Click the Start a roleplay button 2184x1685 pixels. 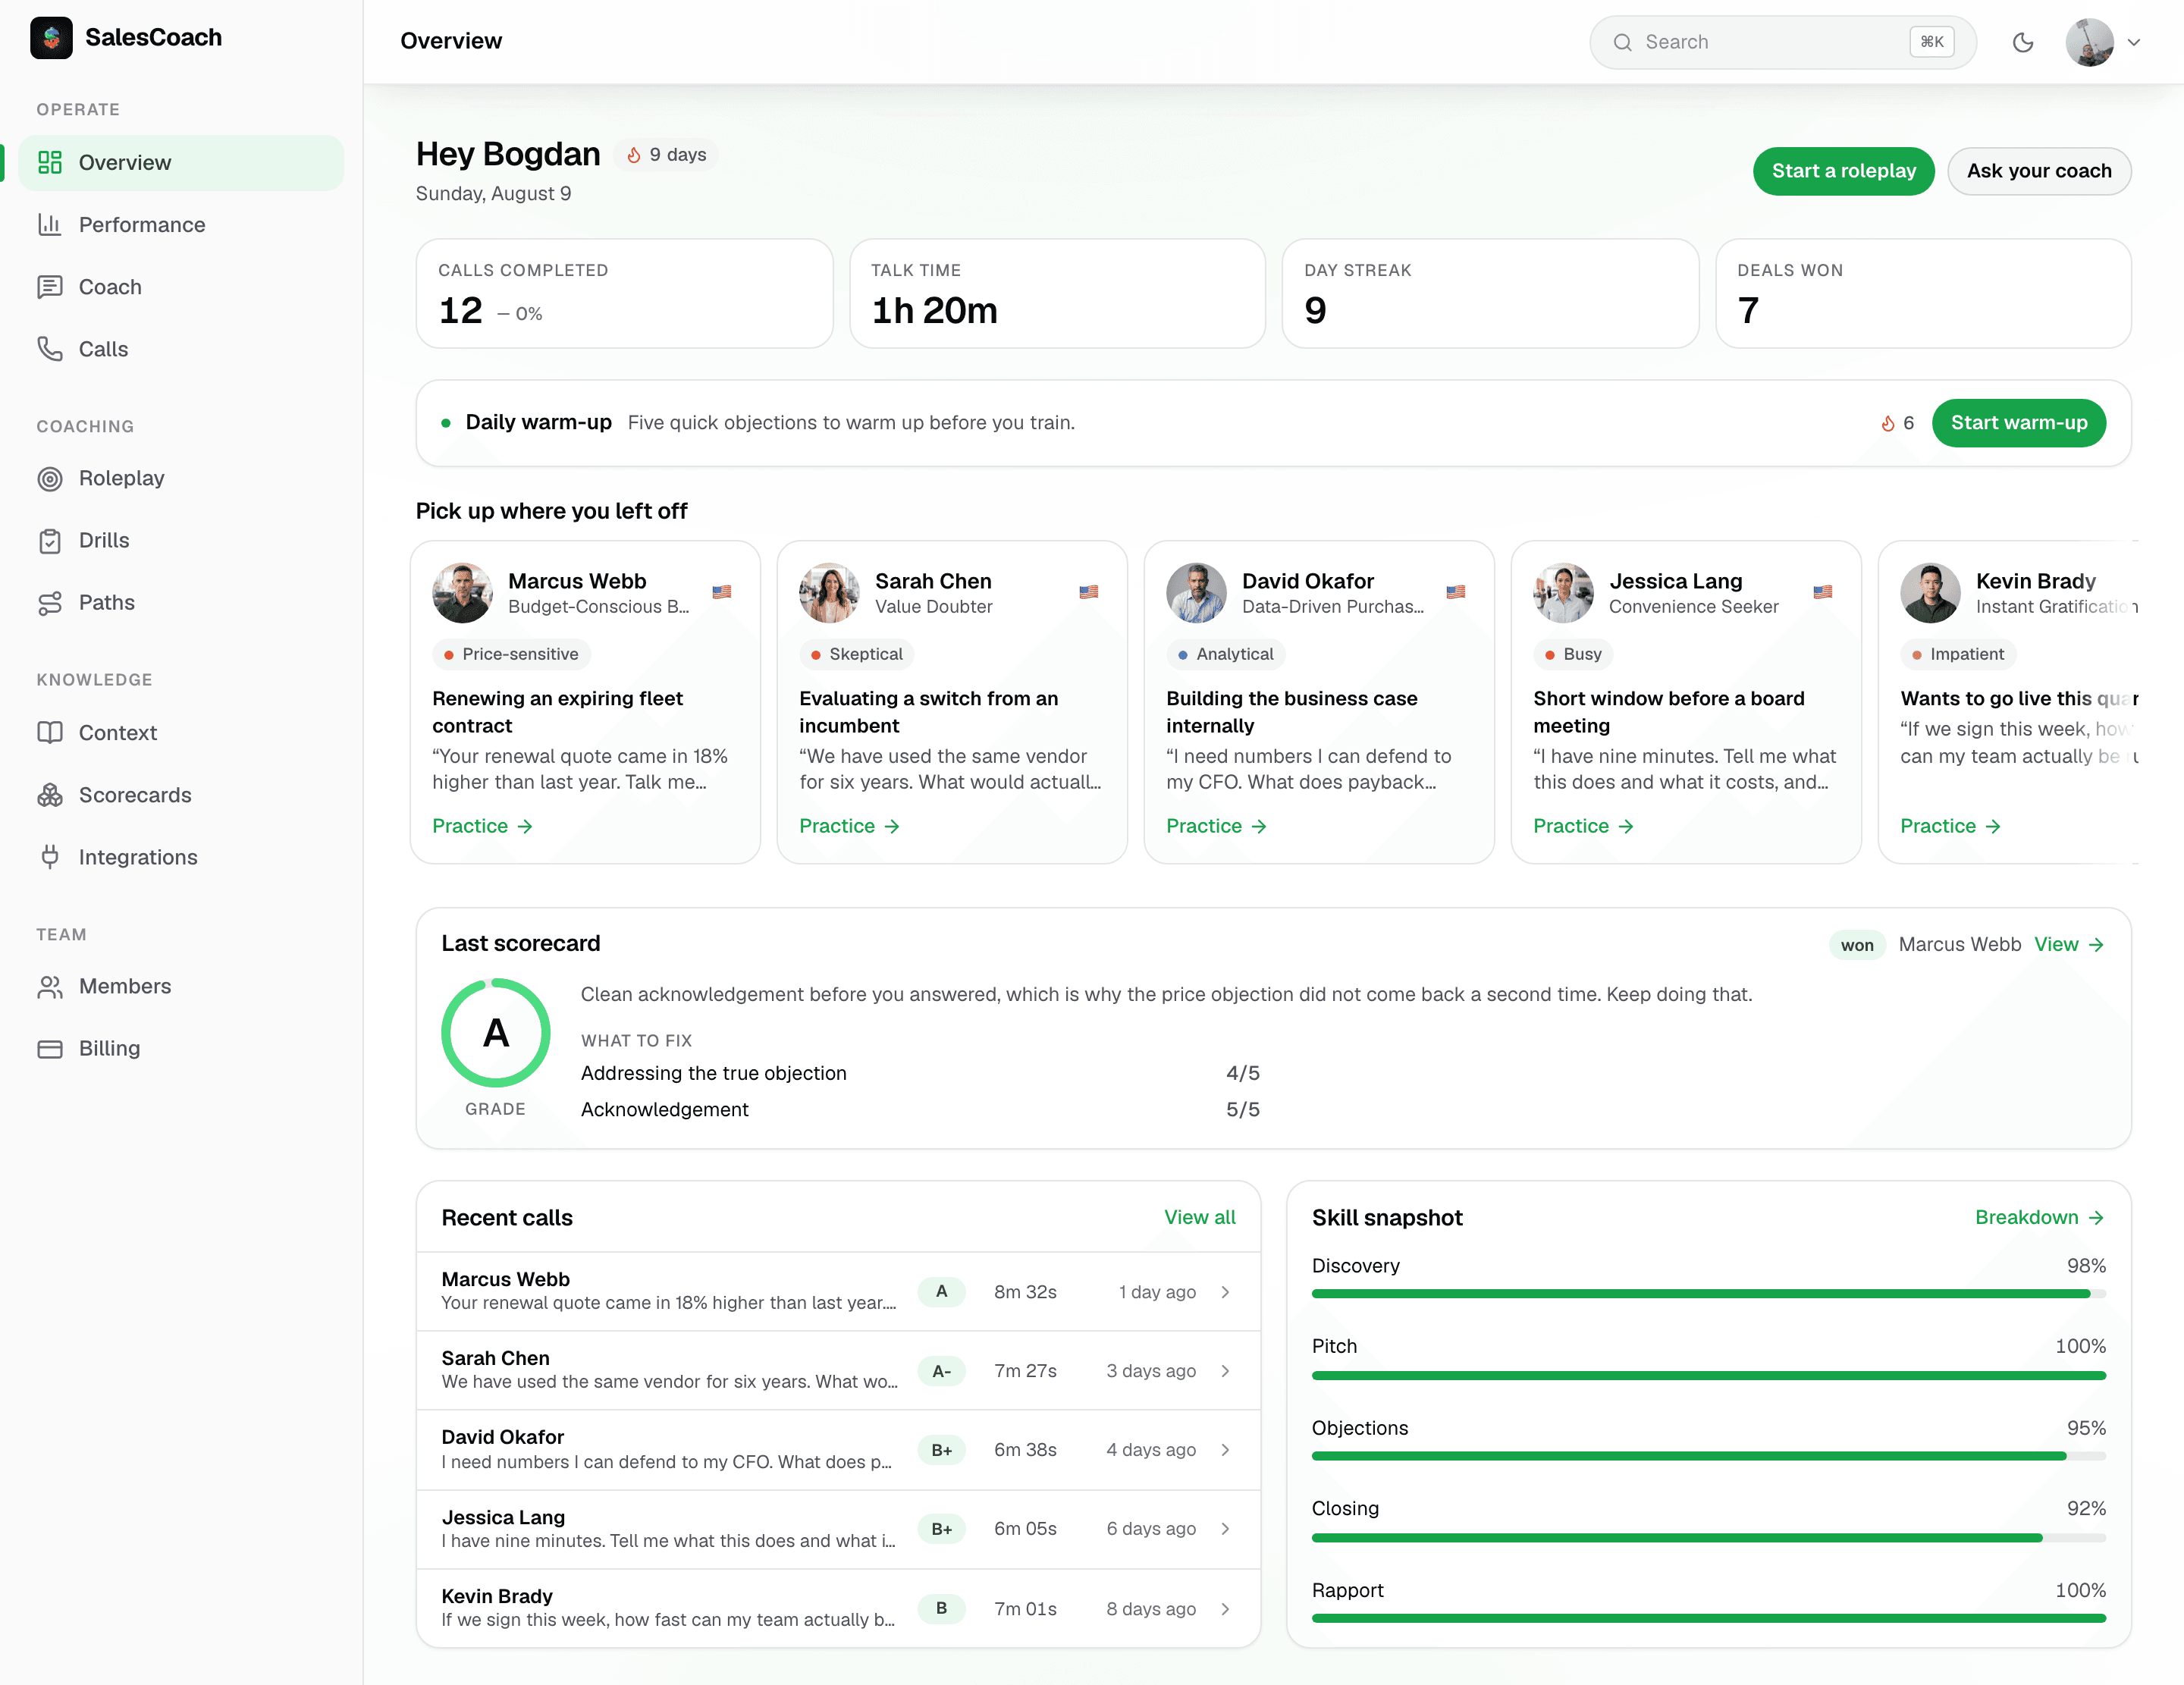(1843, 171)
